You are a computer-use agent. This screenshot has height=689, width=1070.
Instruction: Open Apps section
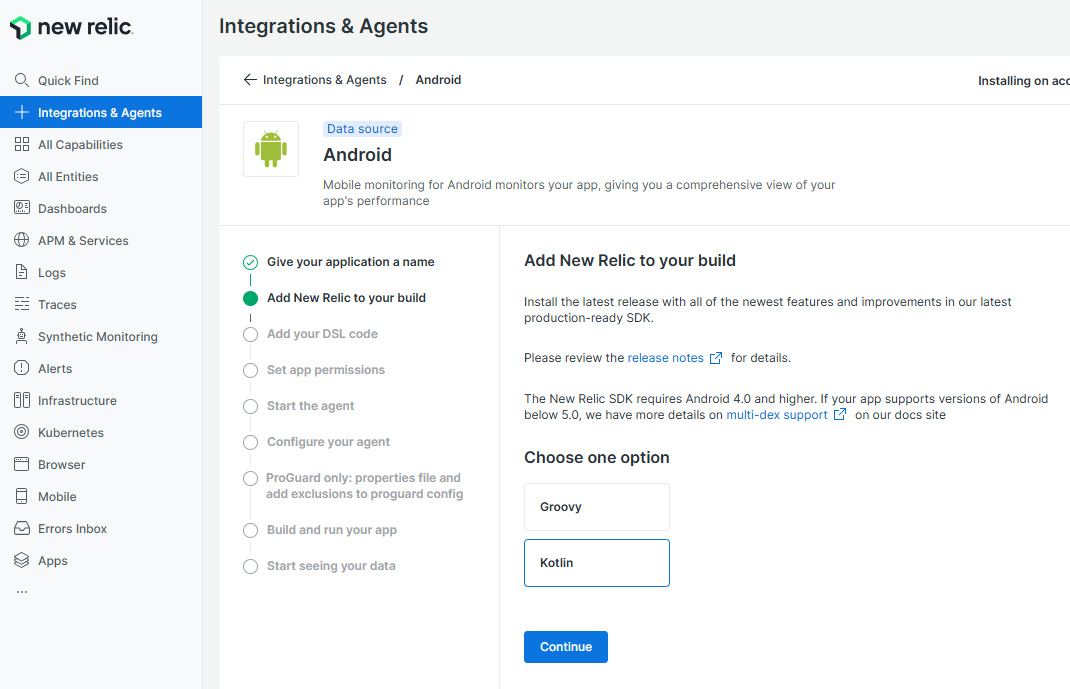coord(101,561)
